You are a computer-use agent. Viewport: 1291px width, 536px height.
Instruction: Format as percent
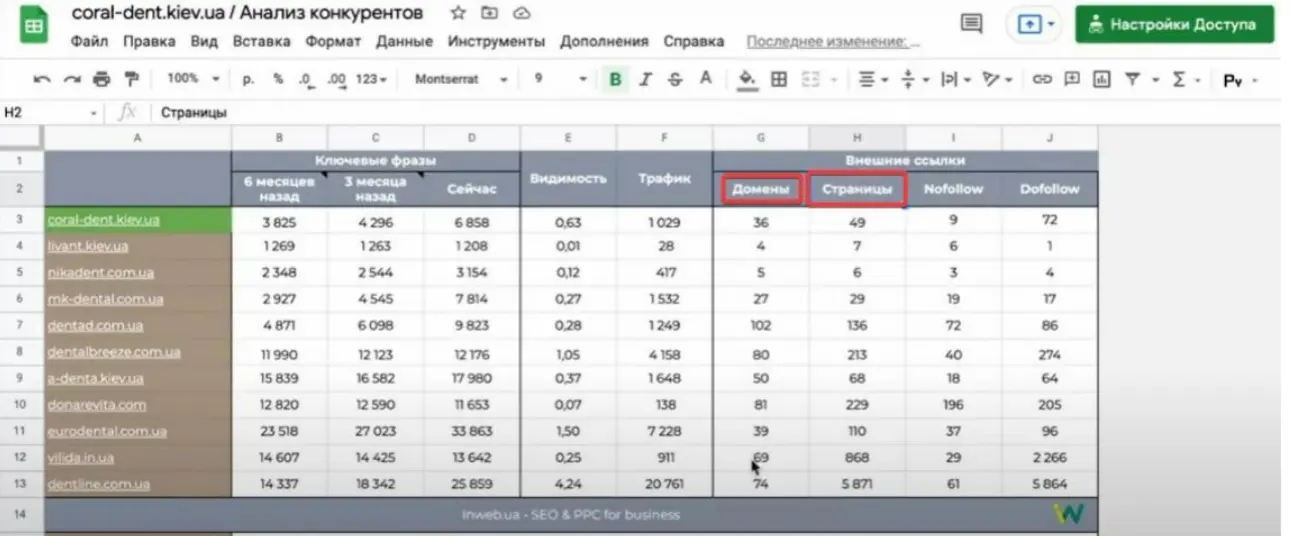278,78
